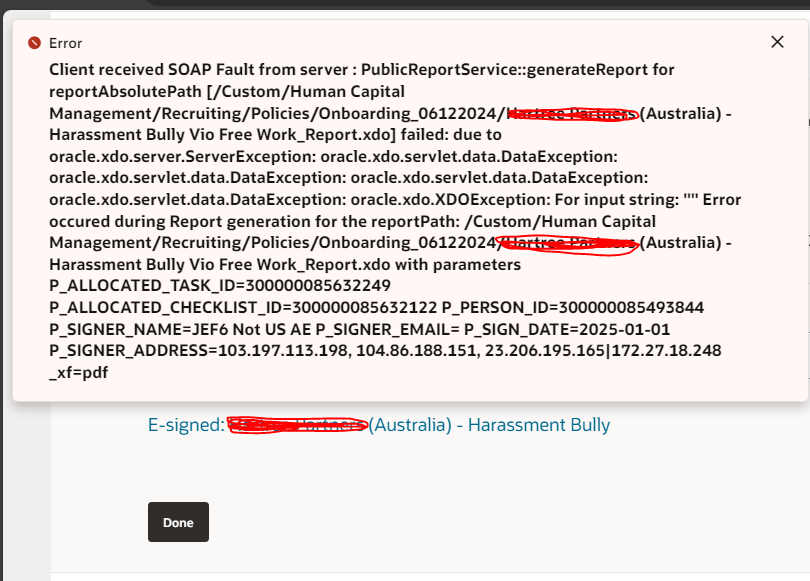Viewport: 810px width, 581px height.
Task: Click the Error dialog title text
Action: coord(67,43)
